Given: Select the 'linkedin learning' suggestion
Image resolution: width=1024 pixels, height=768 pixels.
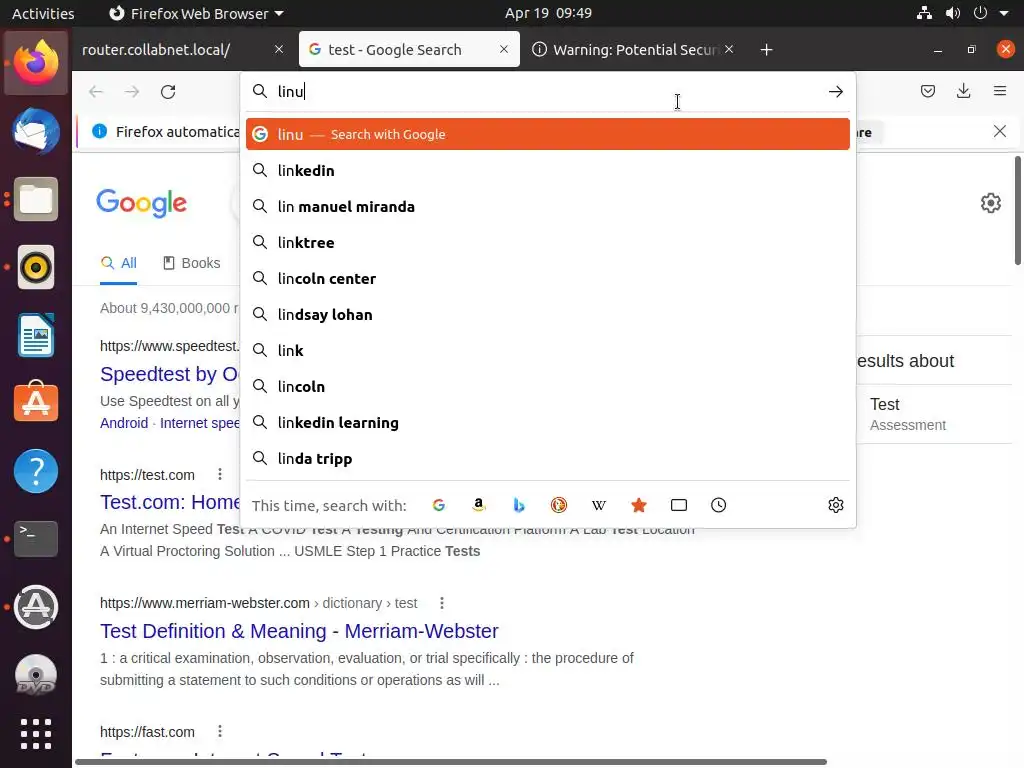Looking at the screenshot, I should coord(547,423).
